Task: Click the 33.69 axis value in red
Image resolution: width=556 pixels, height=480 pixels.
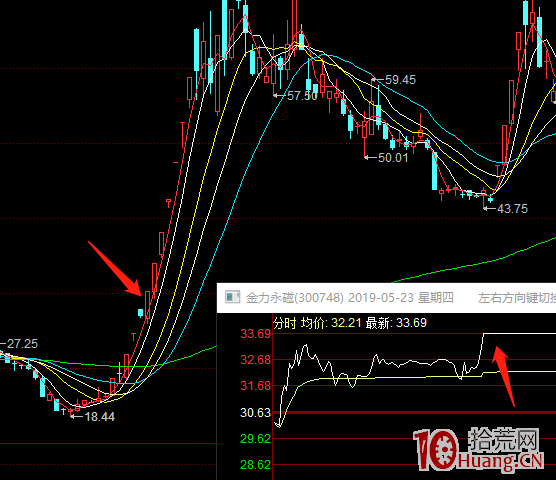Action: (255, 334)
